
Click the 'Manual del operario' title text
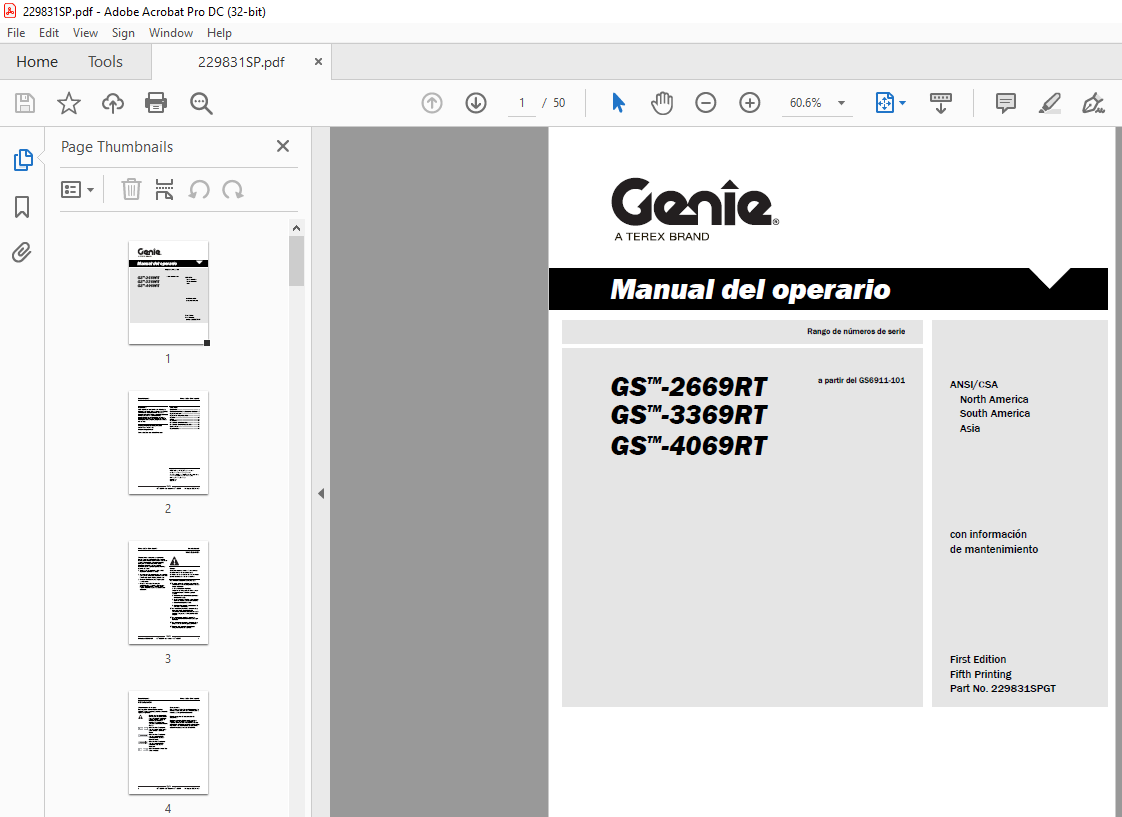[750, 290]
